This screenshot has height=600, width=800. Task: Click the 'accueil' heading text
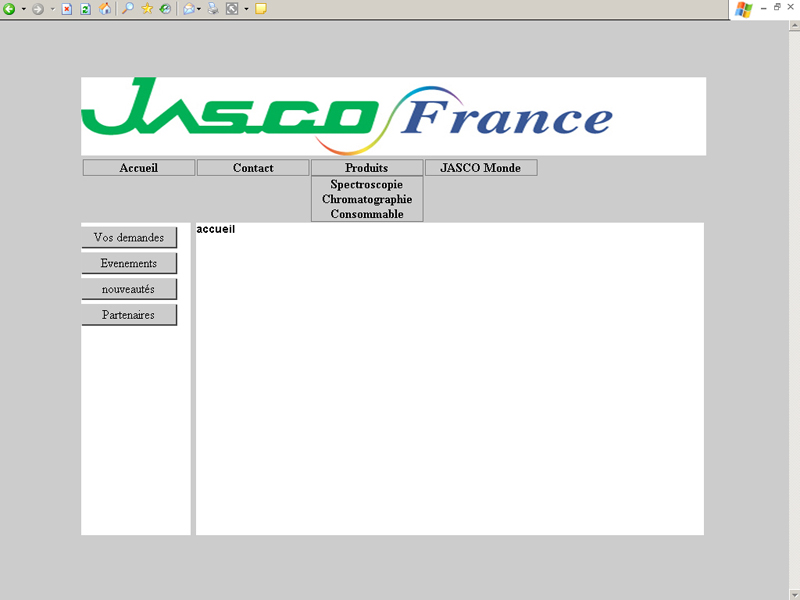[x=216, y=230]
